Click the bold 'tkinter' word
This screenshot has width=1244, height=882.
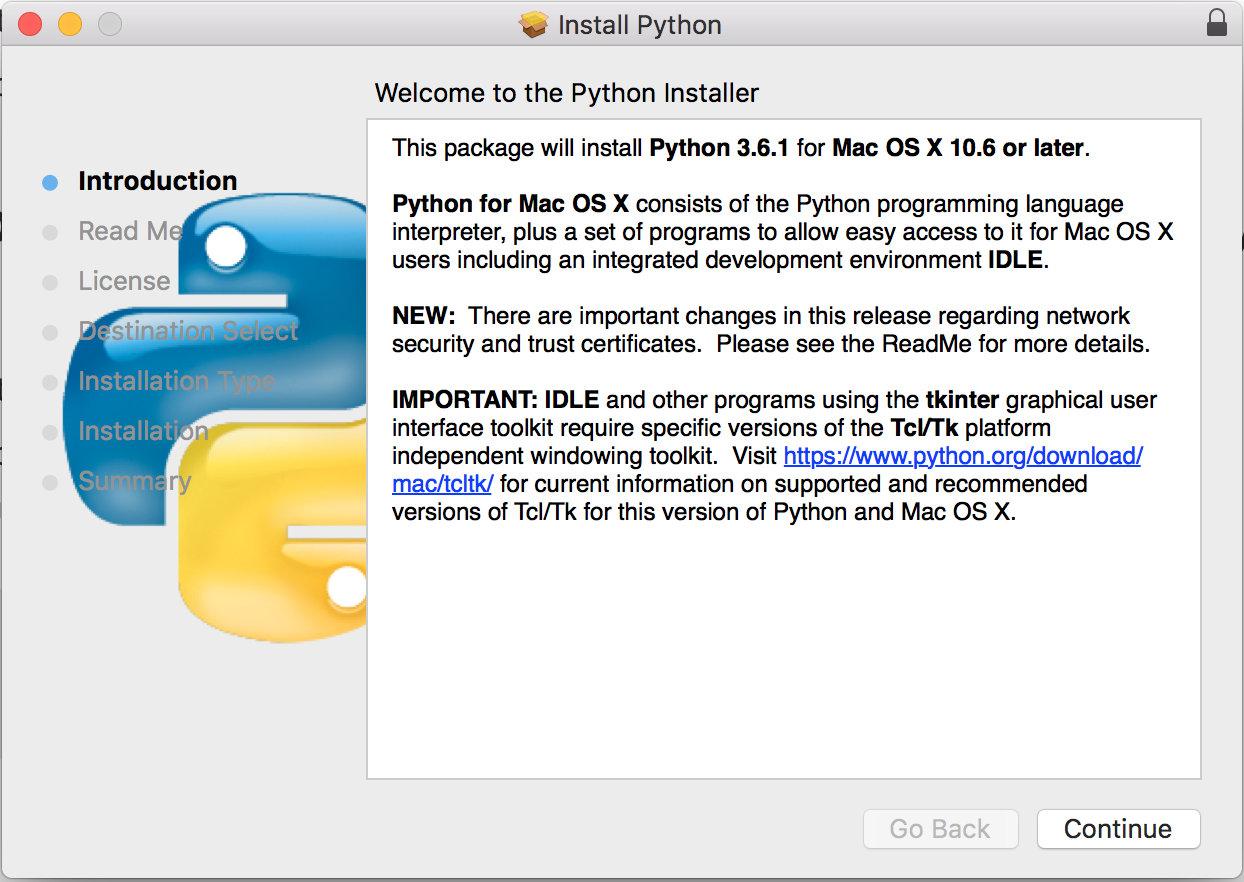pos(962,400)
